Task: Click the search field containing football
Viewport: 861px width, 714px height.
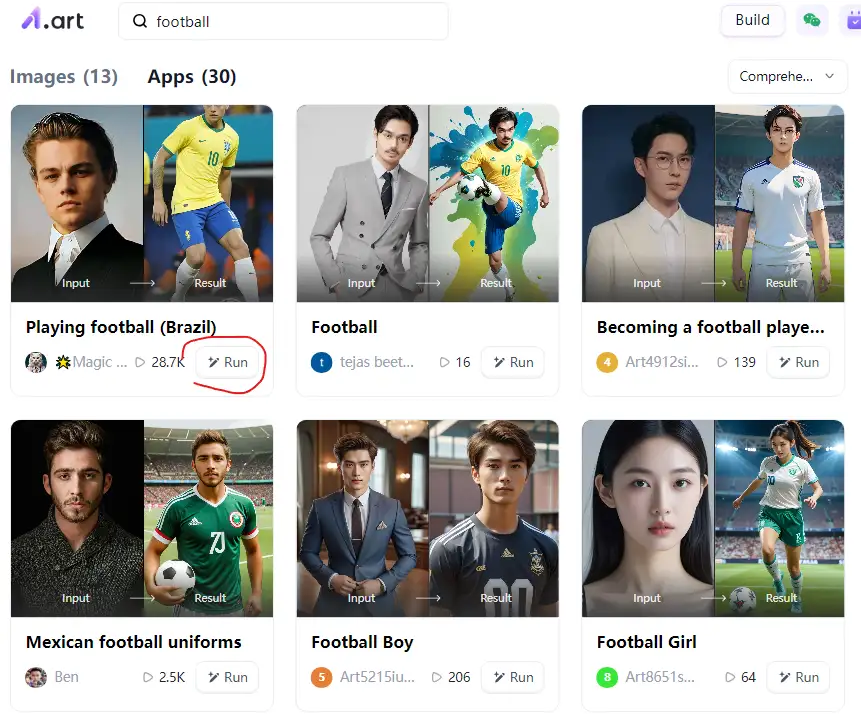Action: 283,21
